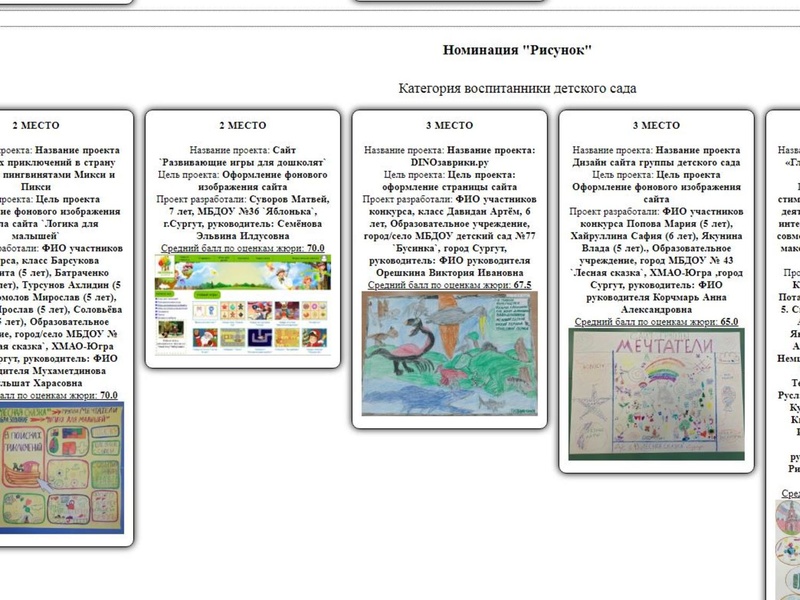Click '2 МЕСТО' title of the Суворов Матвей card

pos(242,125)
